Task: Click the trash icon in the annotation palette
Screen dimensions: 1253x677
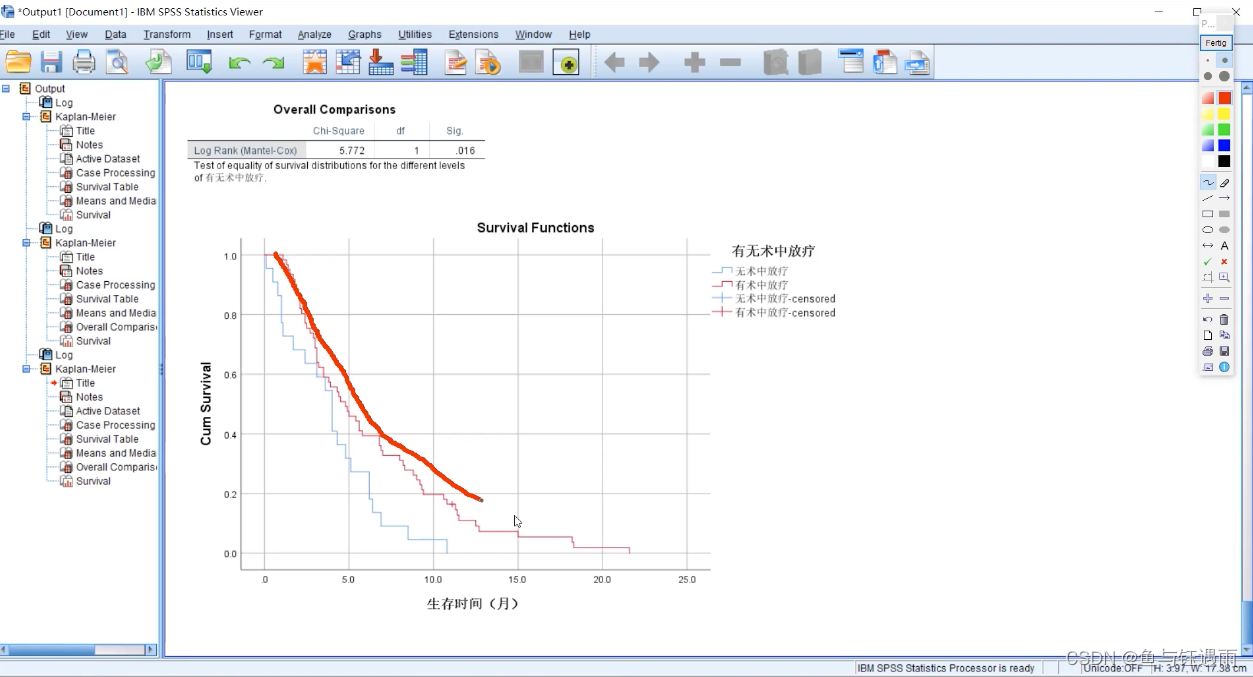Action: [x=1224, y=319]
